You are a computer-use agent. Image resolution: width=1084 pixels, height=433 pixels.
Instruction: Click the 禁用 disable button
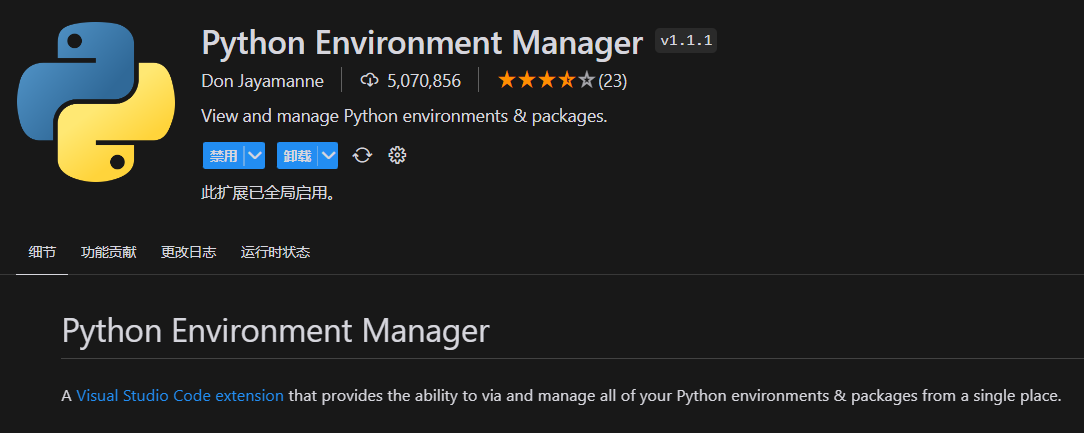coord(223,156)
